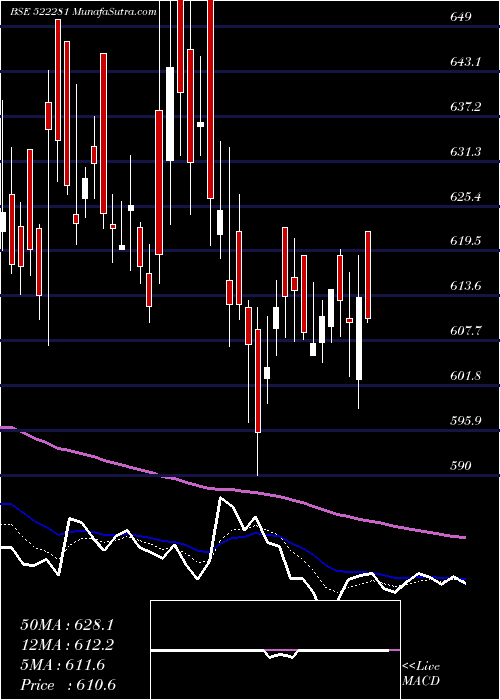
Task: Click the 613.6 price axis label
Action: [465, 286]
